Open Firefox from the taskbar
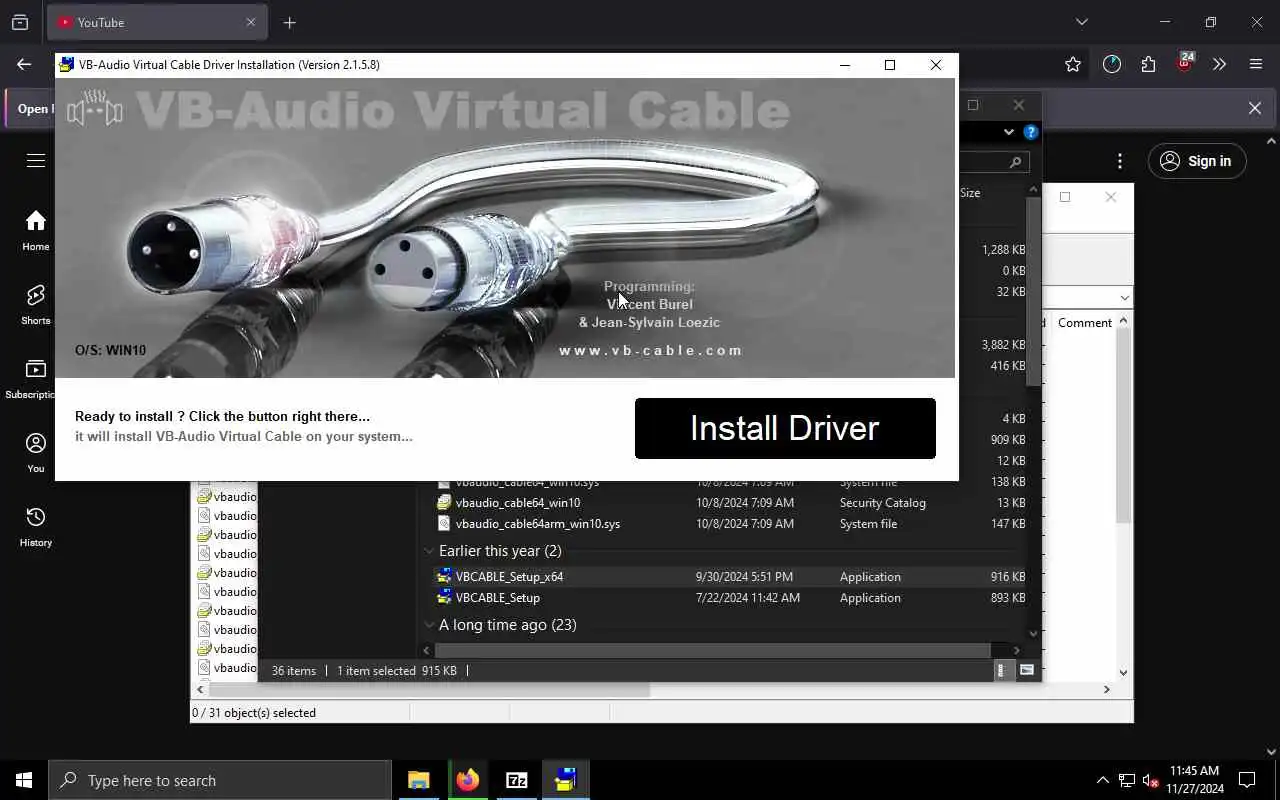The image size is (1280, 800). click(x=468, y=780)
